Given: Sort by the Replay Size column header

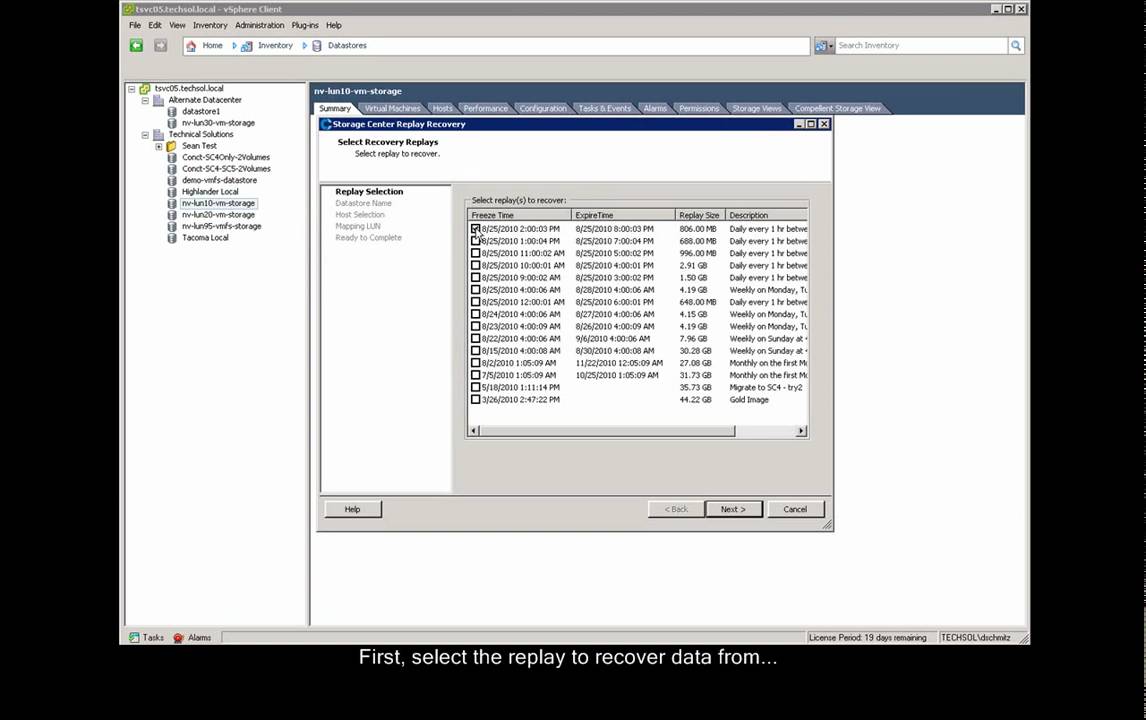Looking at the screenshot, I should tap(700, 215).
